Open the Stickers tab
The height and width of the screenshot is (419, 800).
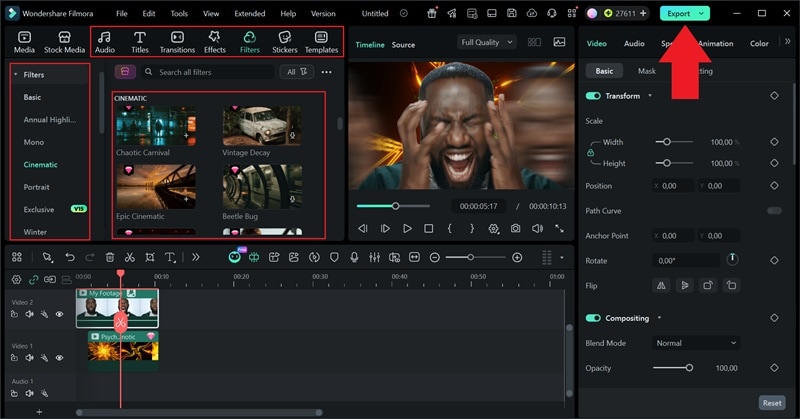click(285, 42)
